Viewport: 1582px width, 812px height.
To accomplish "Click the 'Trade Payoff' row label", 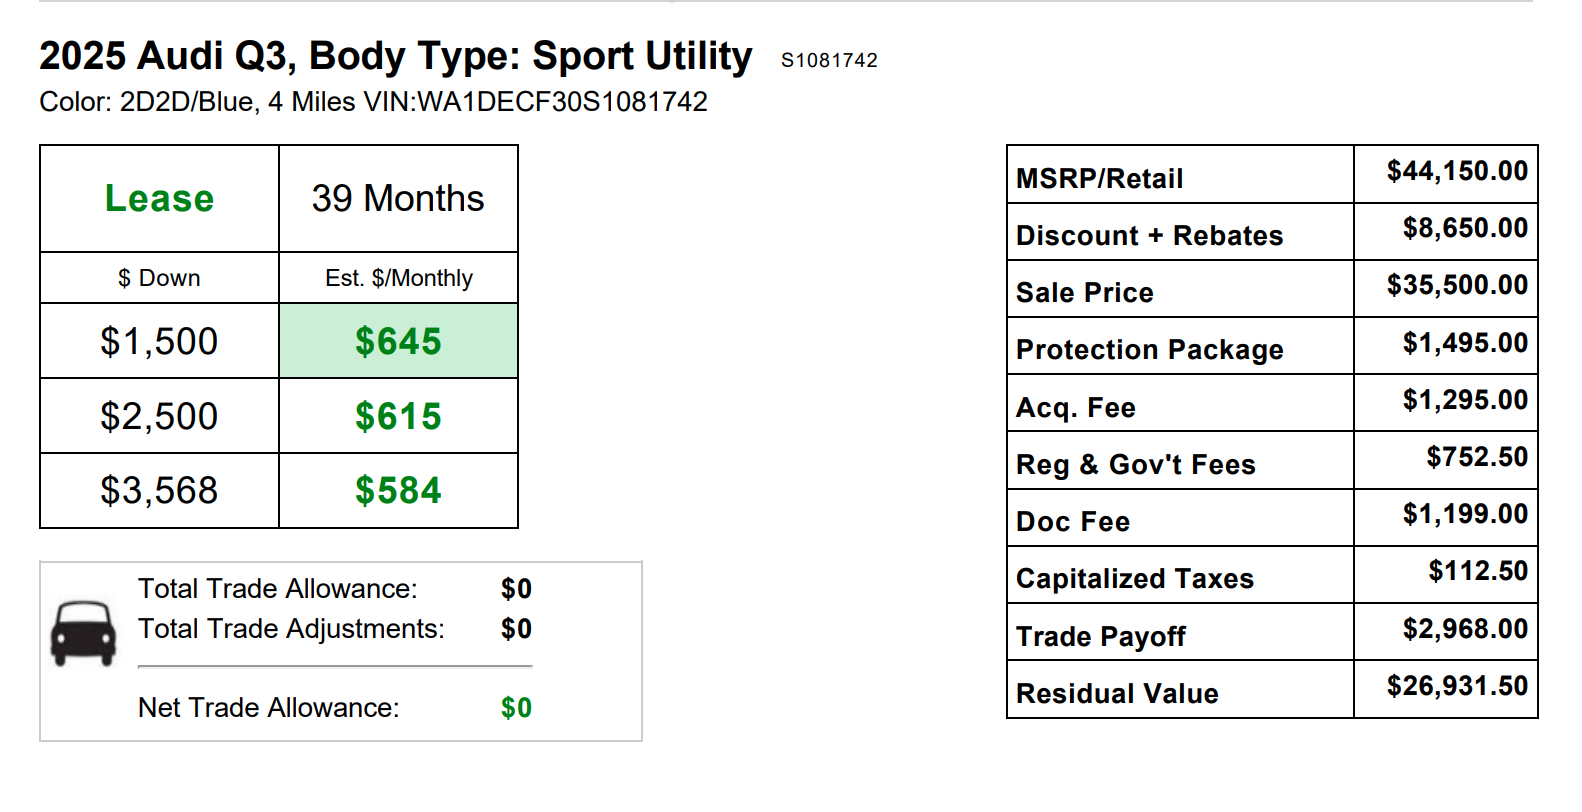I will click(x=1100, y=637).
